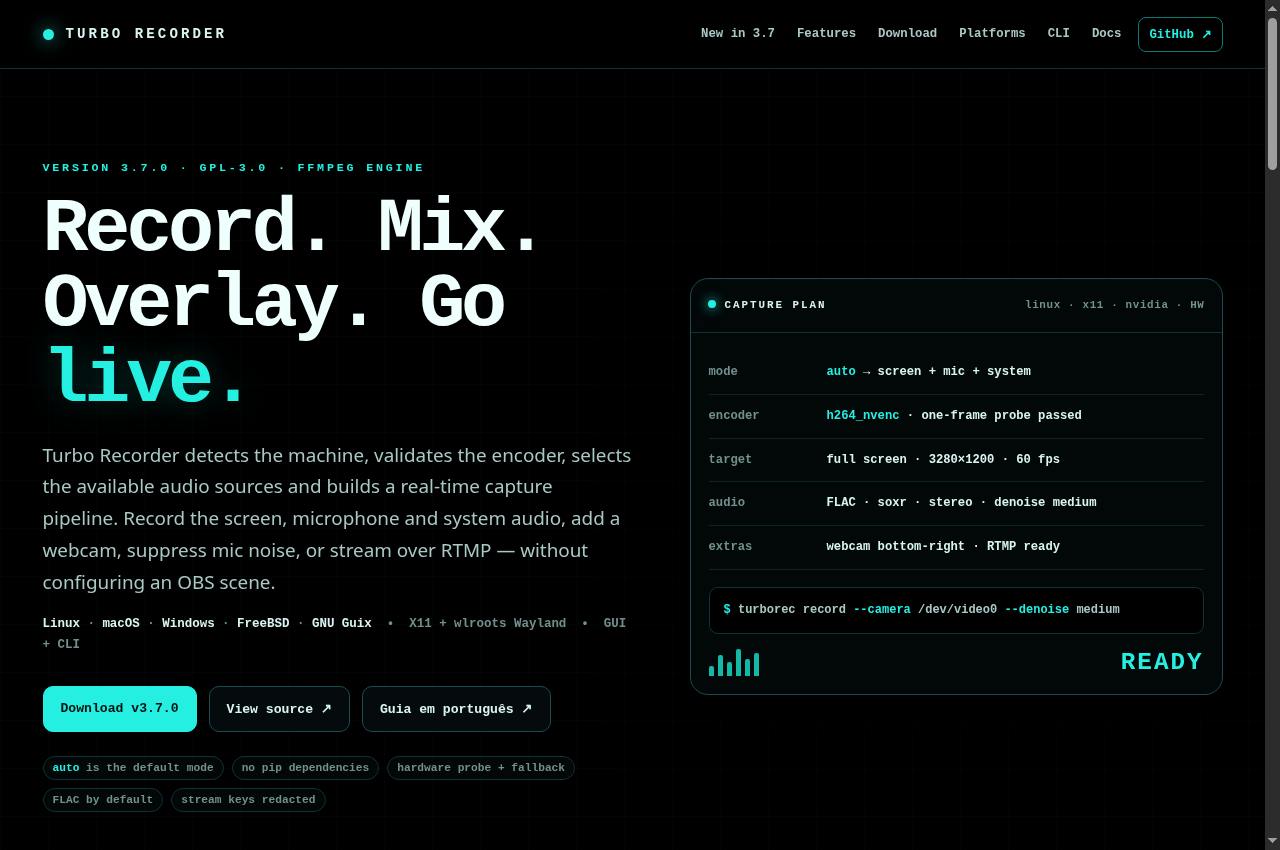The width and height of the screenshot is (1280, 850).
Task: Click the version 3.7.0 tagline text
Action: 233,168
